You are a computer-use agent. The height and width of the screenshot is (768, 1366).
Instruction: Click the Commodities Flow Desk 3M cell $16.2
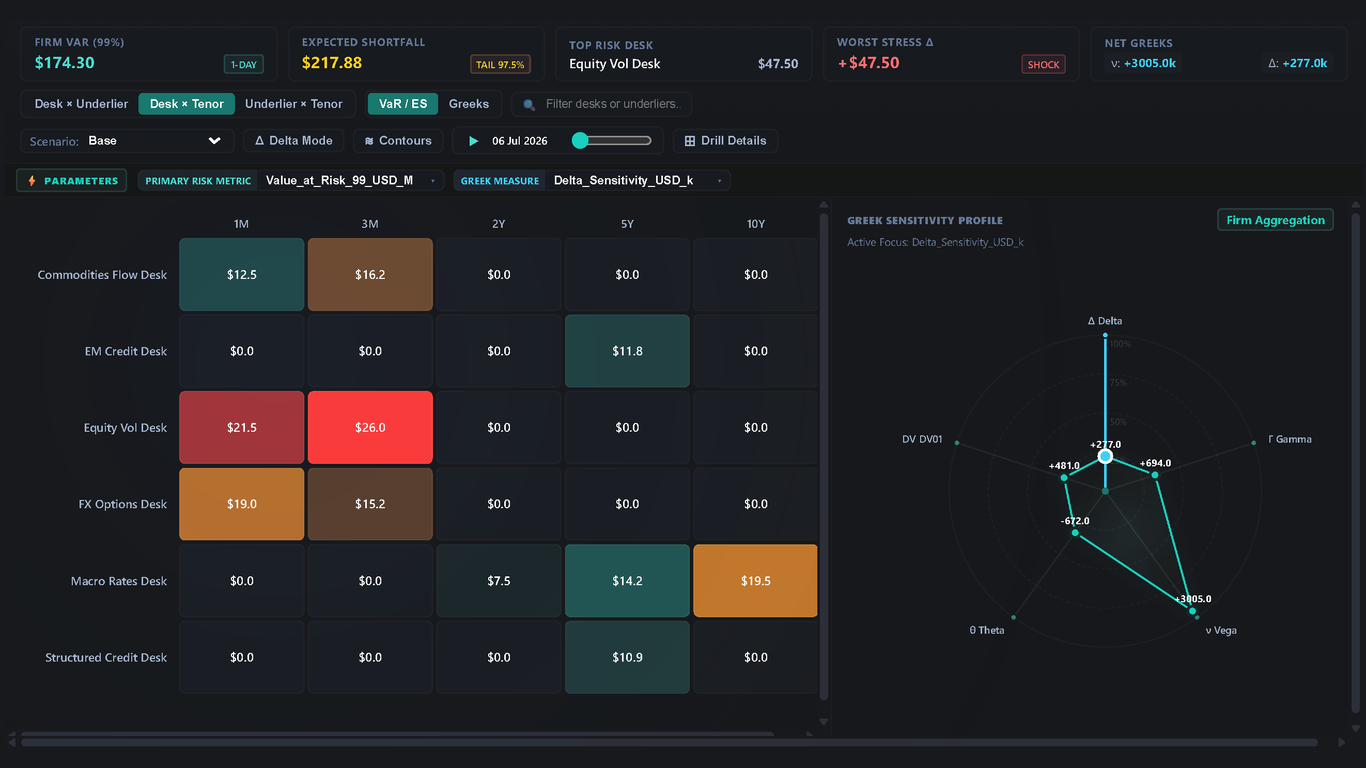click(x=370, y=274)
